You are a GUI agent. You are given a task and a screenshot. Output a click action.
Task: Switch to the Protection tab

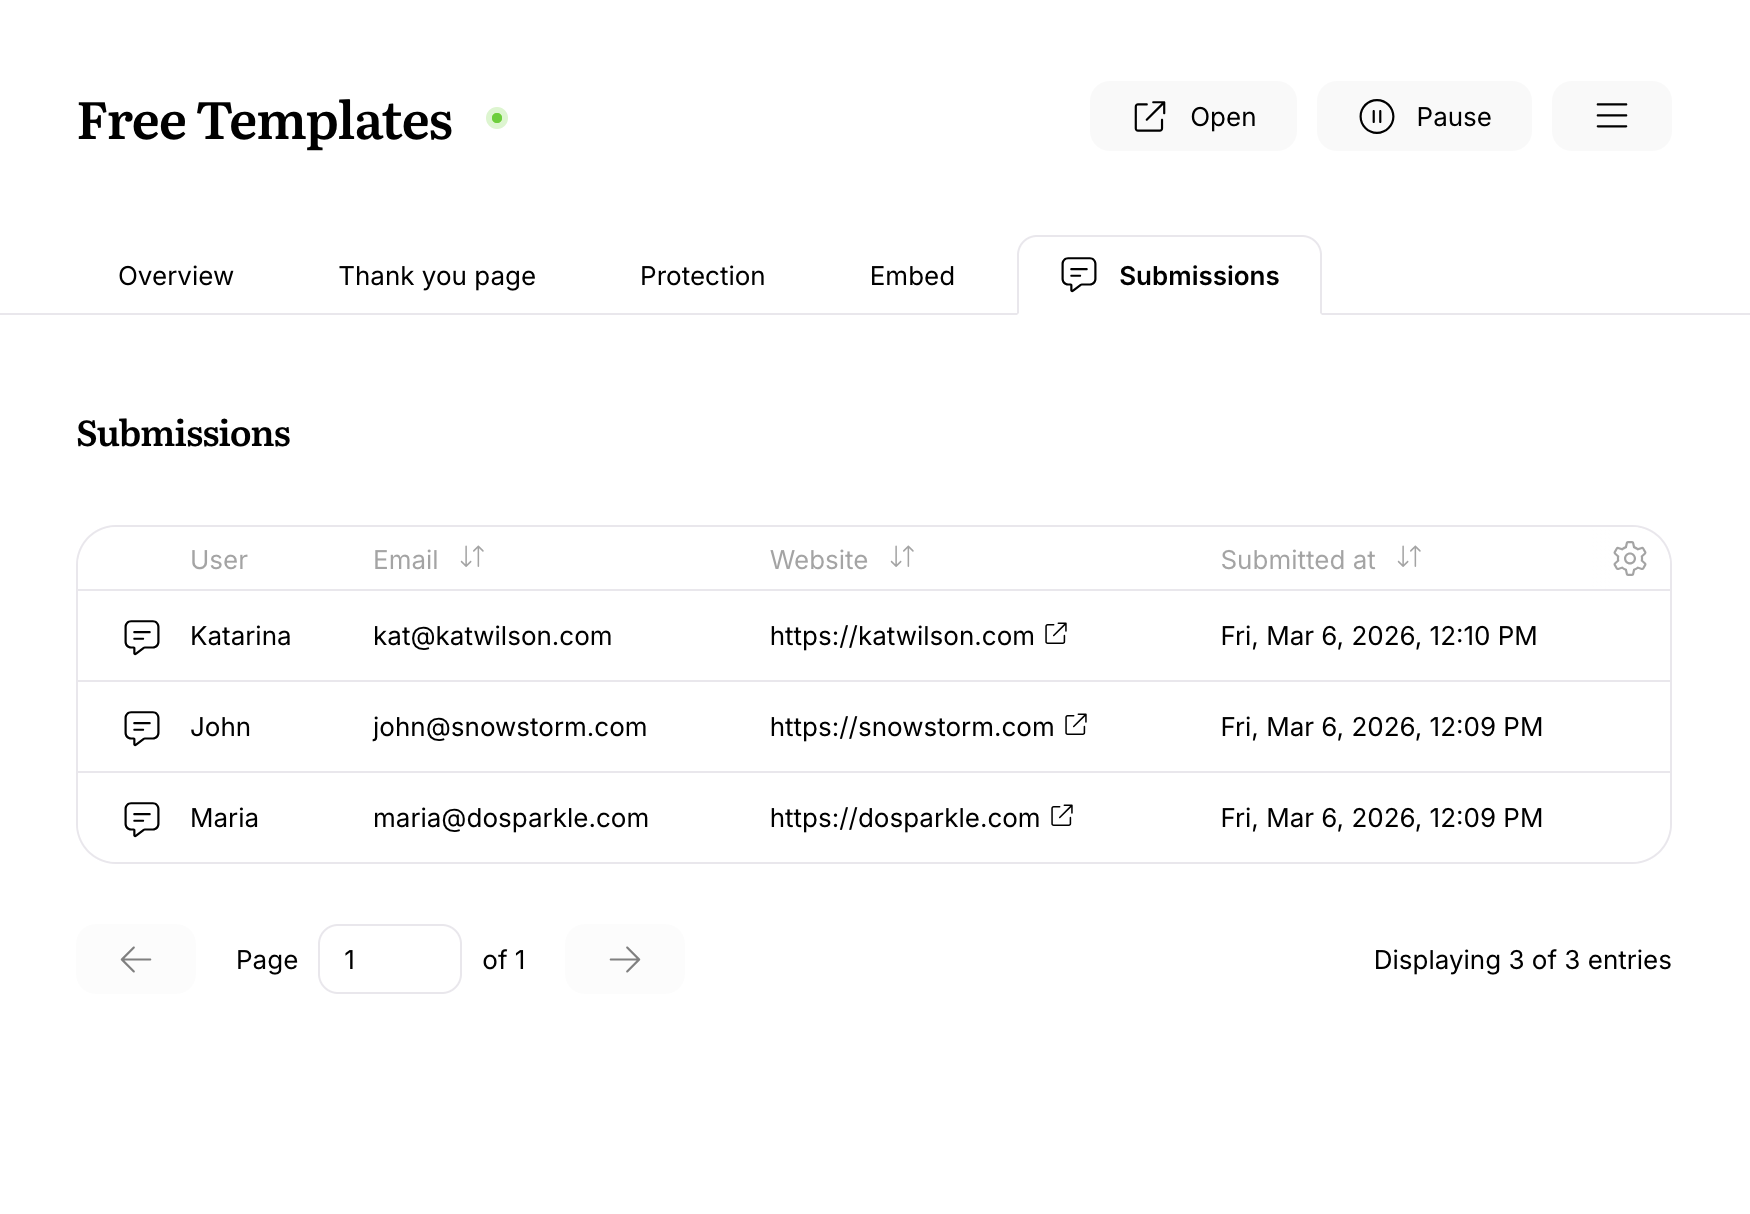tap(702, 276)
